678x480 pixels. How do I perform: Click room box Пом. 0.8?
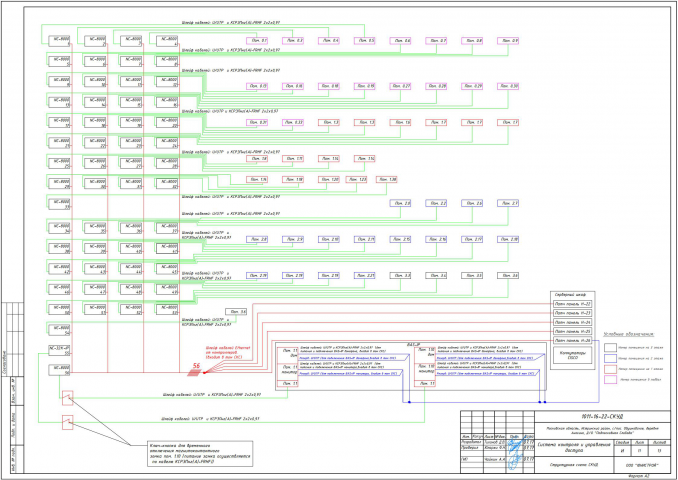tap(472, 41)
